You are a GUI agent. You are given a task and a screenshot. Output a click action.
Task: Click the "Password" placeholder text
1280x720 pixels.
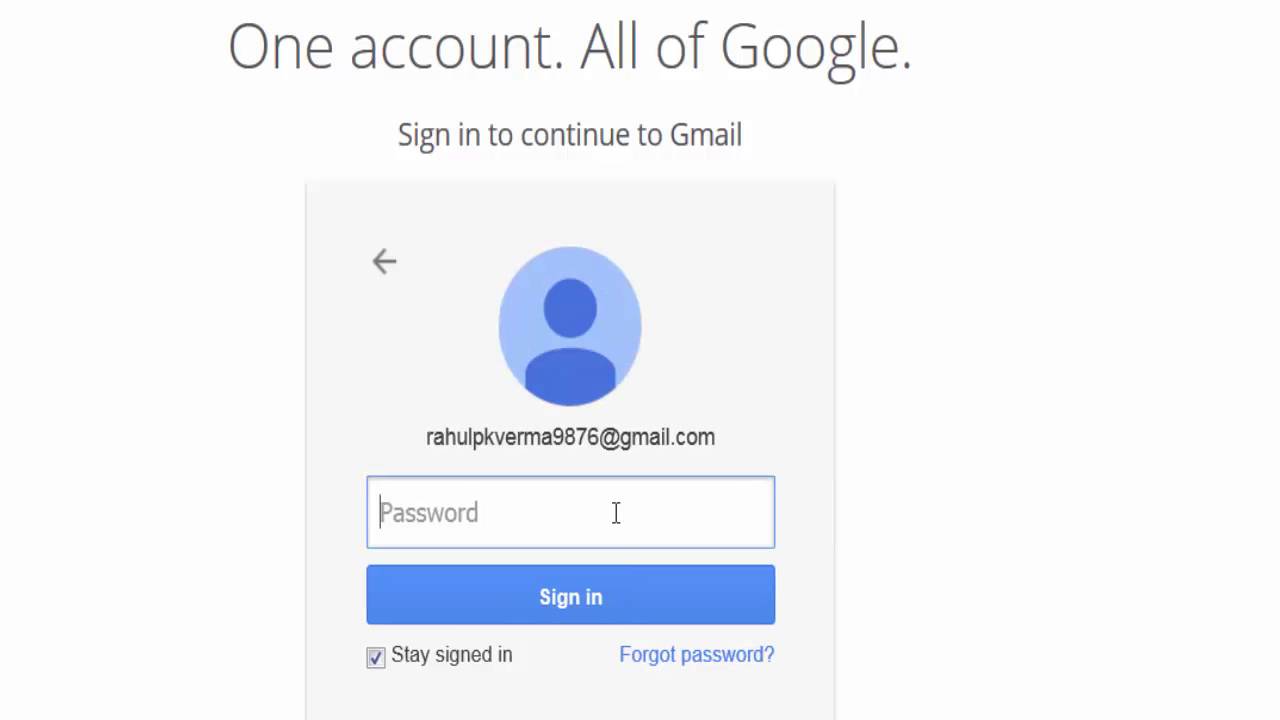point(429,513)
